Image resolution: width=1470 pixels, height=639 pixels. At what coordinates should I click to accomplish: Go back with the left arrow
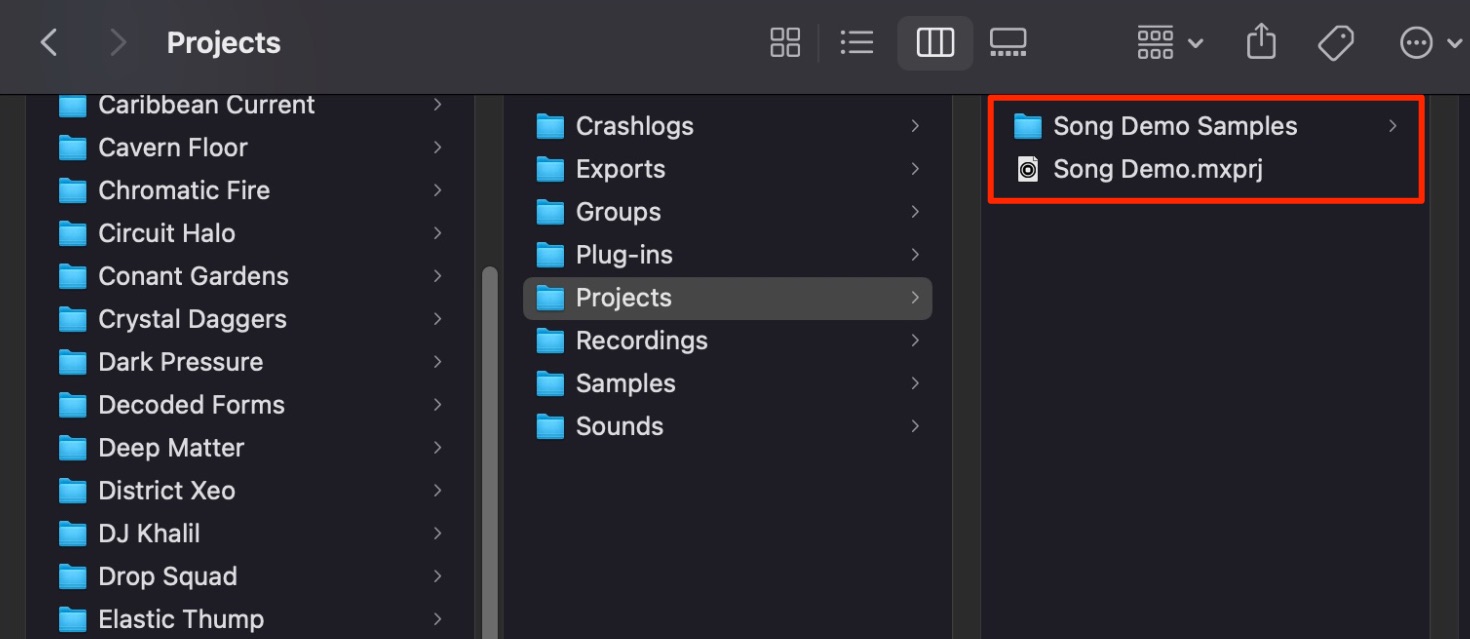coord(48,43)
